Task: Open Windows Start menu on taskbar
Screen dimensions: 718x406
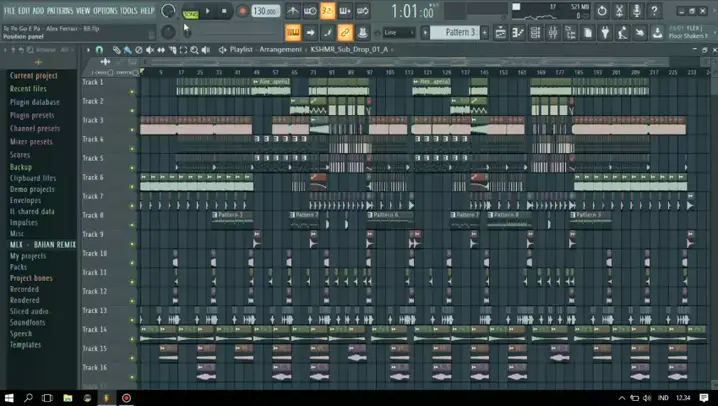Action: coord(9,398)
